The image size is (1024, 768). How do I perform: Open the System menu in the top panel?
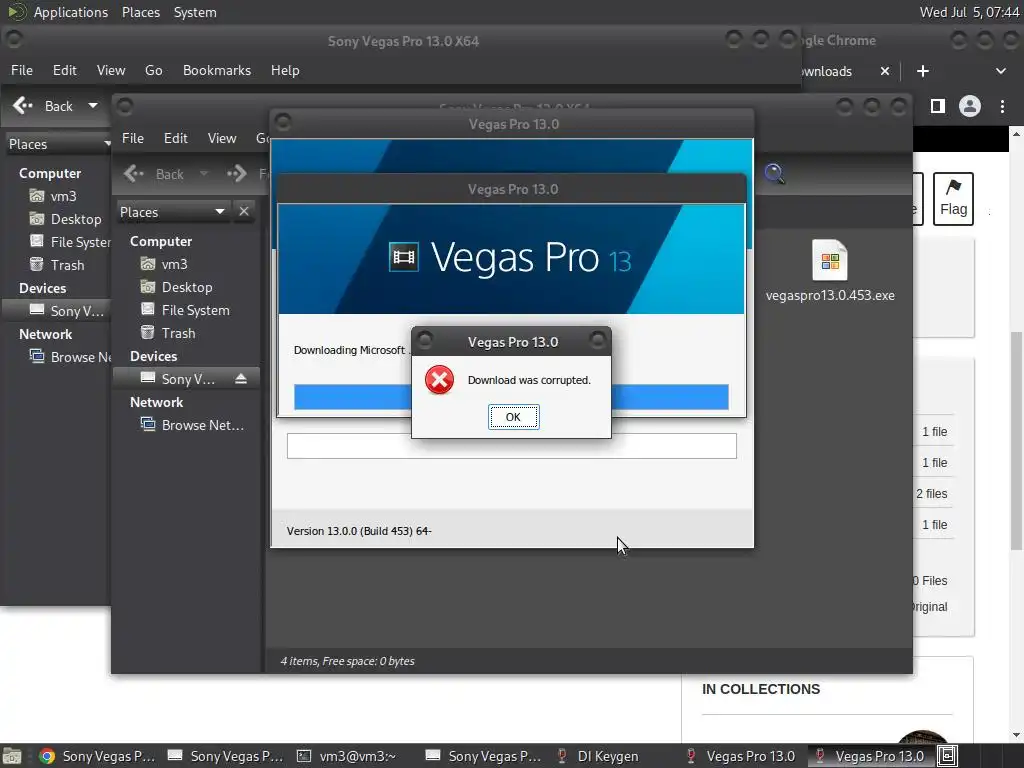195,12
